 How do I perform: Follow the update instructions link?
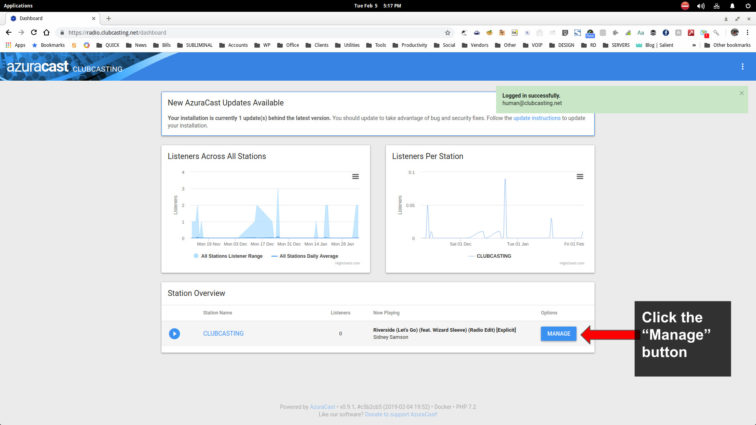(x=537, y=118)
